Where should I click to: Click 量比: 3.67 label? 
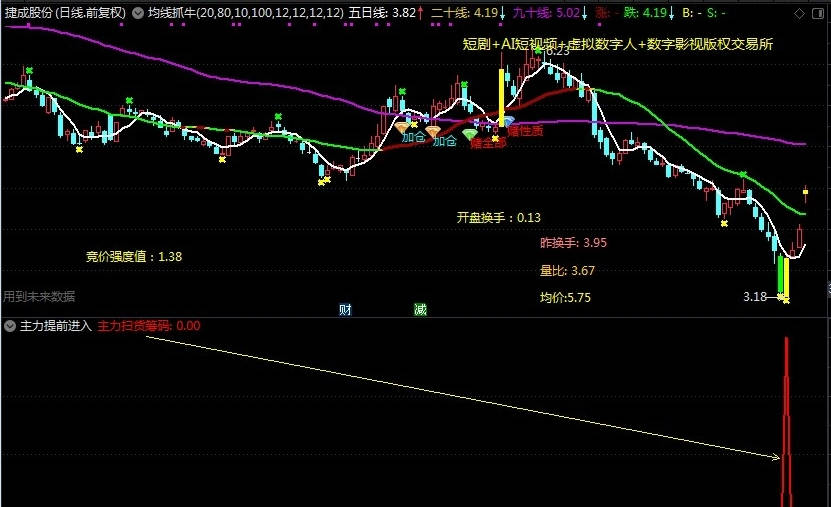pos(567,271)
